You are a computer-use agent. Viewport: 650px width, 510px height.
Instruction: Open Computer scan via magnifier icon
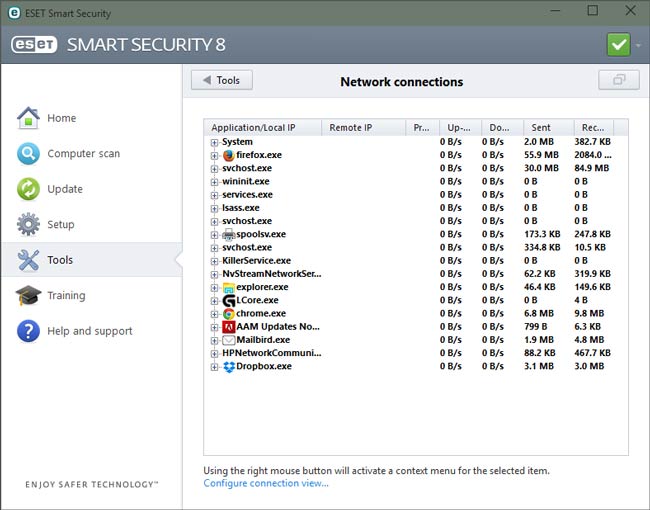pos(28,154)
